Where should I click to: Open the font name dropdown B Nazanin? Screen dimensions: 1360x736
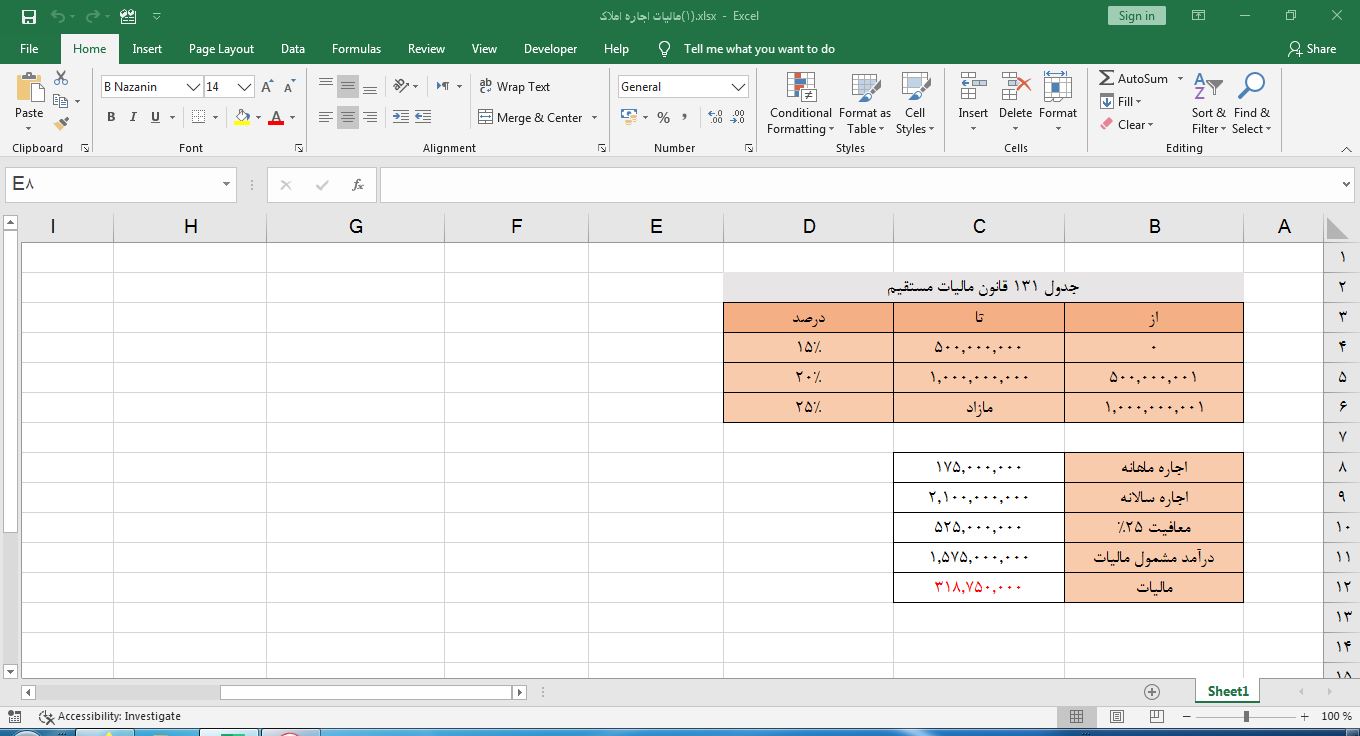pyautogui.click(x=193, y=87)
